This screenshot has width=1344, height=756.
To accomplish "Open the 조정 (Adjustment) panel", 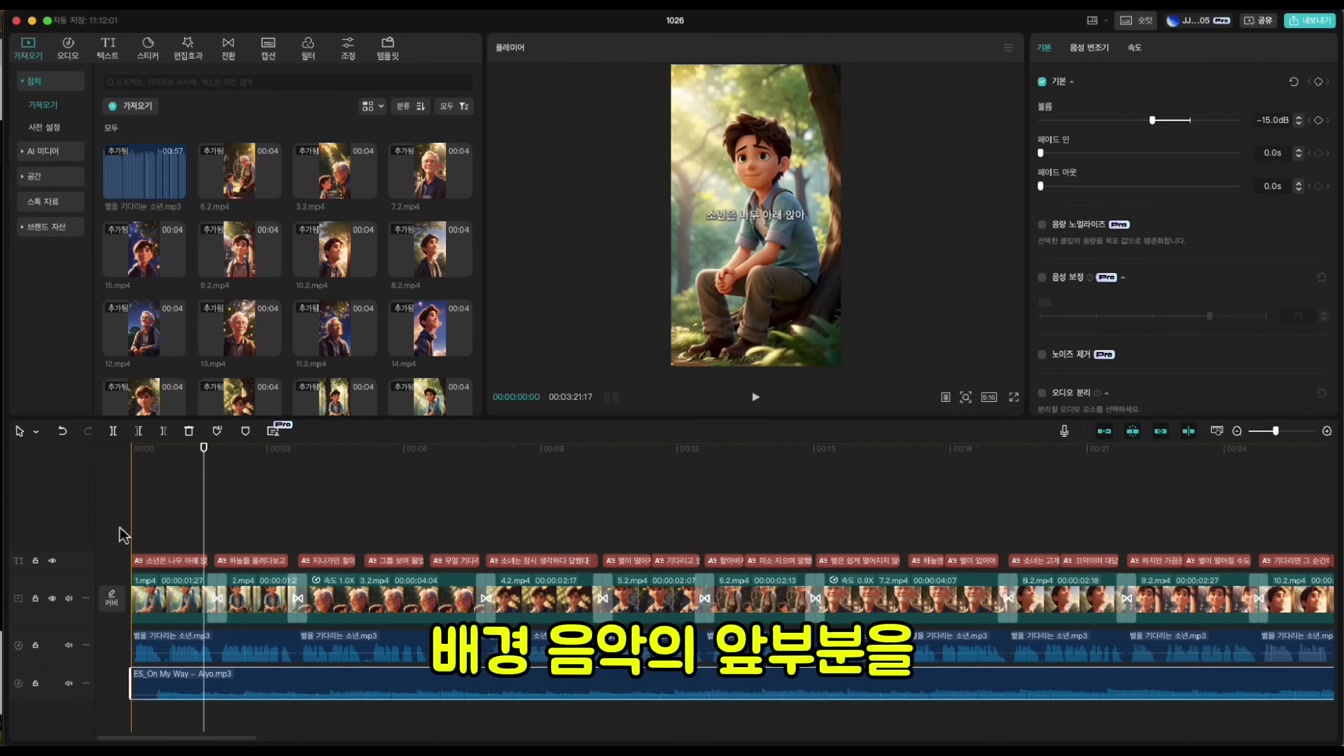I will coord(348,48).
